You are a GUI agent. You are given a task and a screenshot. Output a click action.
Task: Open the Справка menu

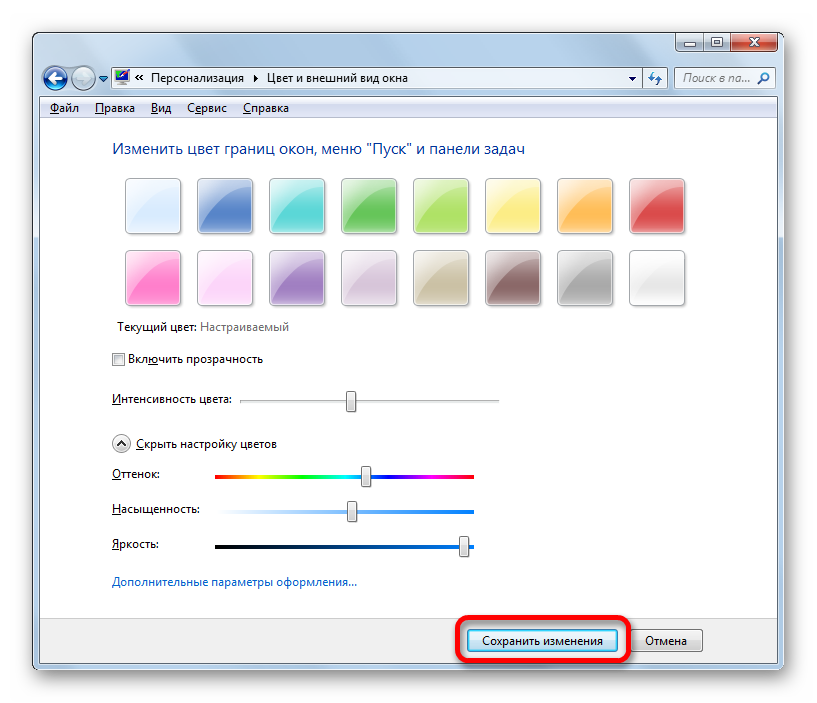coord(266,108)
